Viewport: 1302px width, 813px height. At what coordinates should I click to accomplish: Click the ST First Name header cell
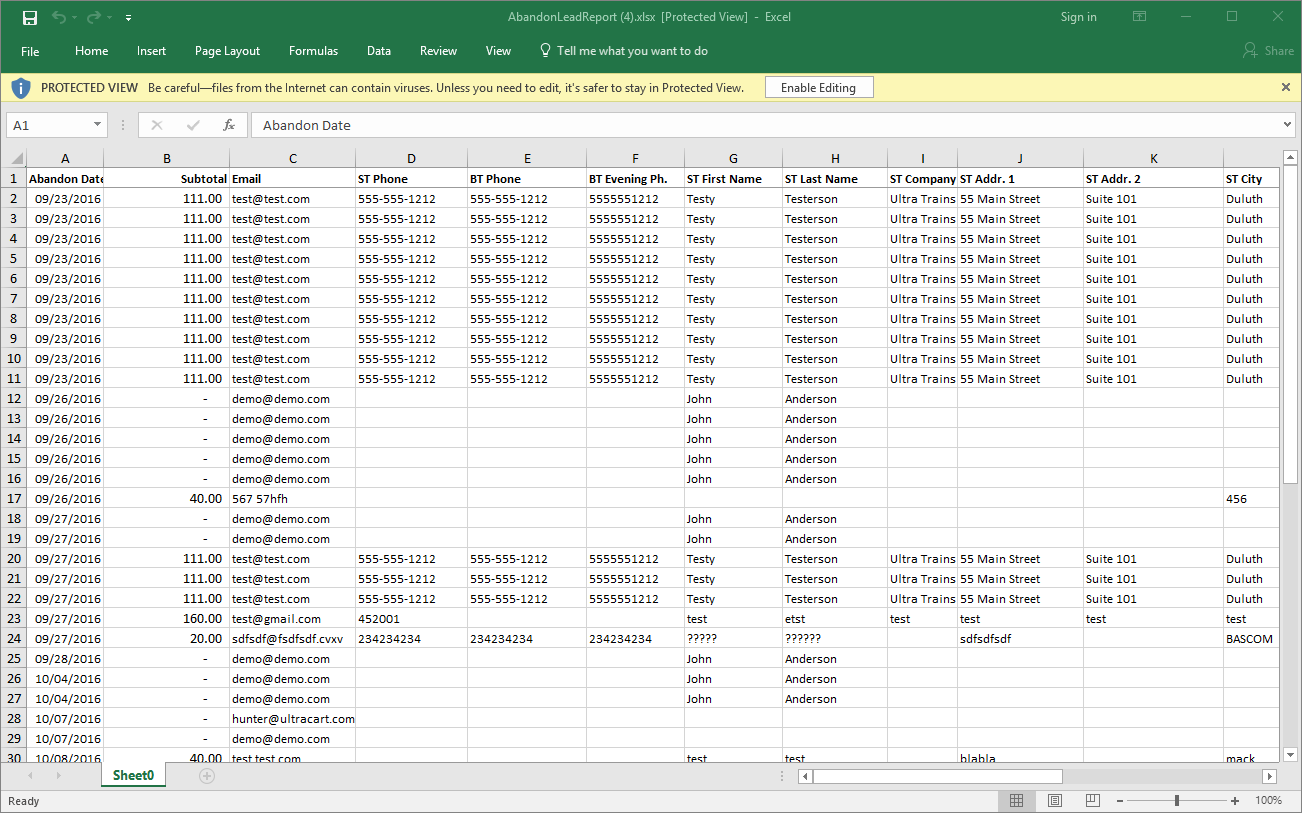click(x=734, y=179)
